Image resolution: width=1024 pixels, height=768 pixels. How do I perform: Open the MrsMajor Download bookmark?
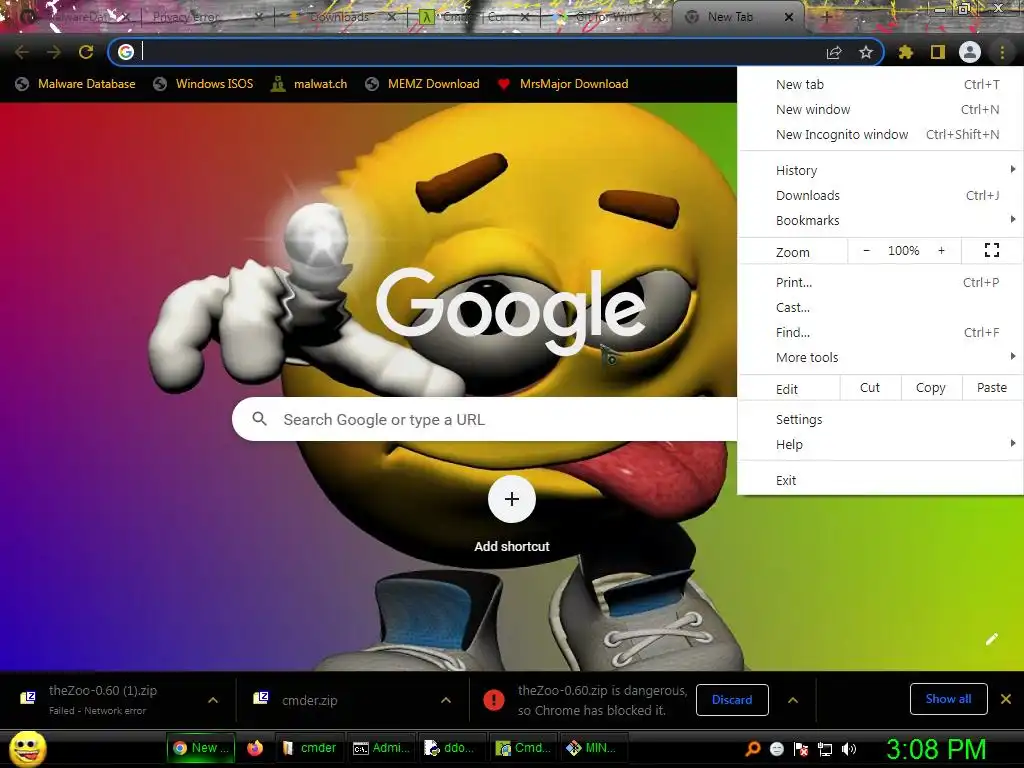(562, 84)
